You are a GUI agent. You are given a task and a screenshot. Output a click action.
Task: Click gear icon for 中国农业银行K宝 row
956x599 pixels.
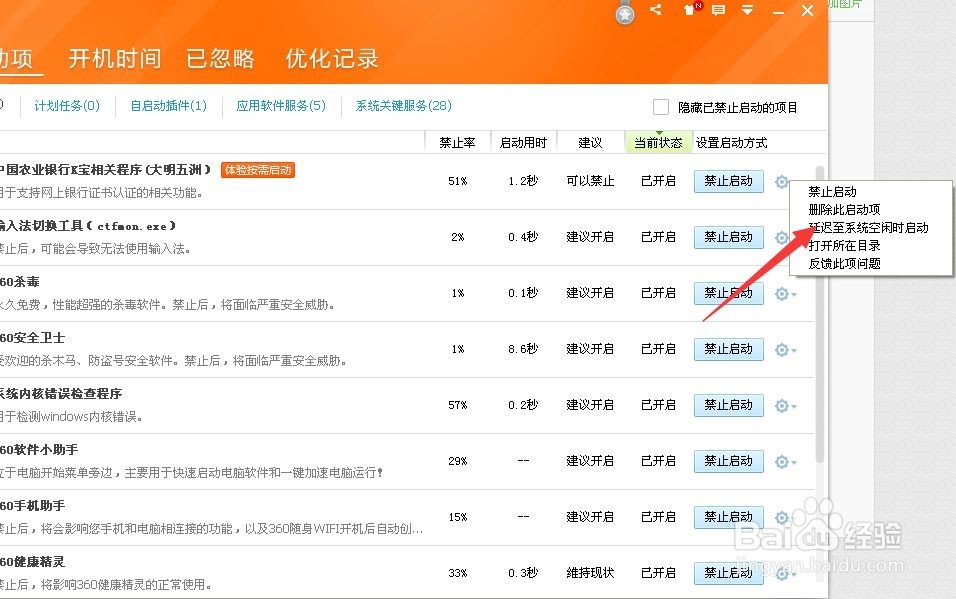[x=782, y=182]
